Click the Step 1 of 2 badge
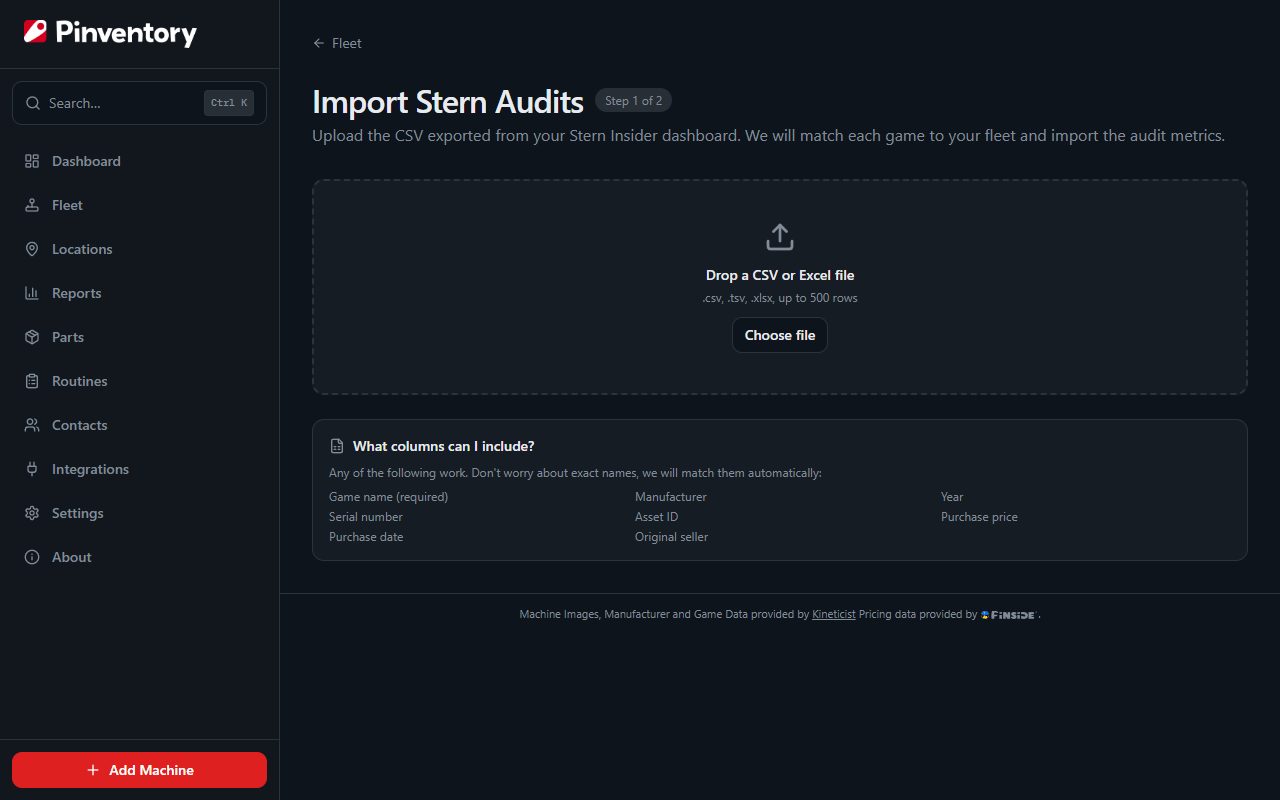The height and width of the screenshot is (800, 1280). (x=634, y=100)
